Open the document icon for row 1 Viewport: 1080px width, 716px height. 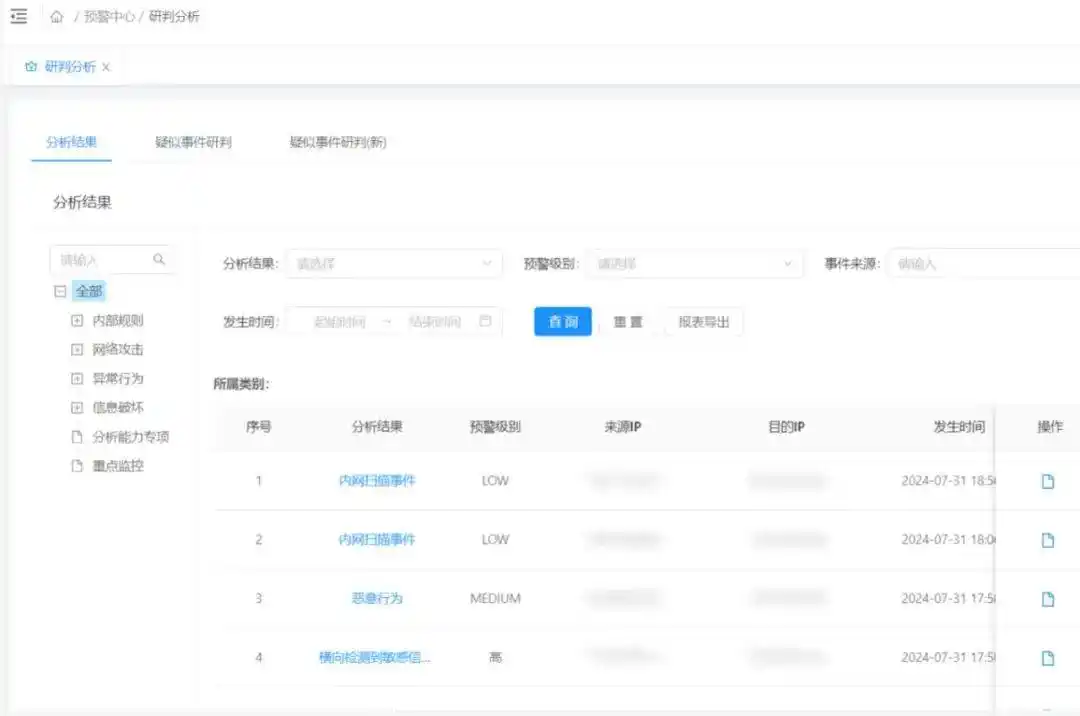click(1047, 481)
